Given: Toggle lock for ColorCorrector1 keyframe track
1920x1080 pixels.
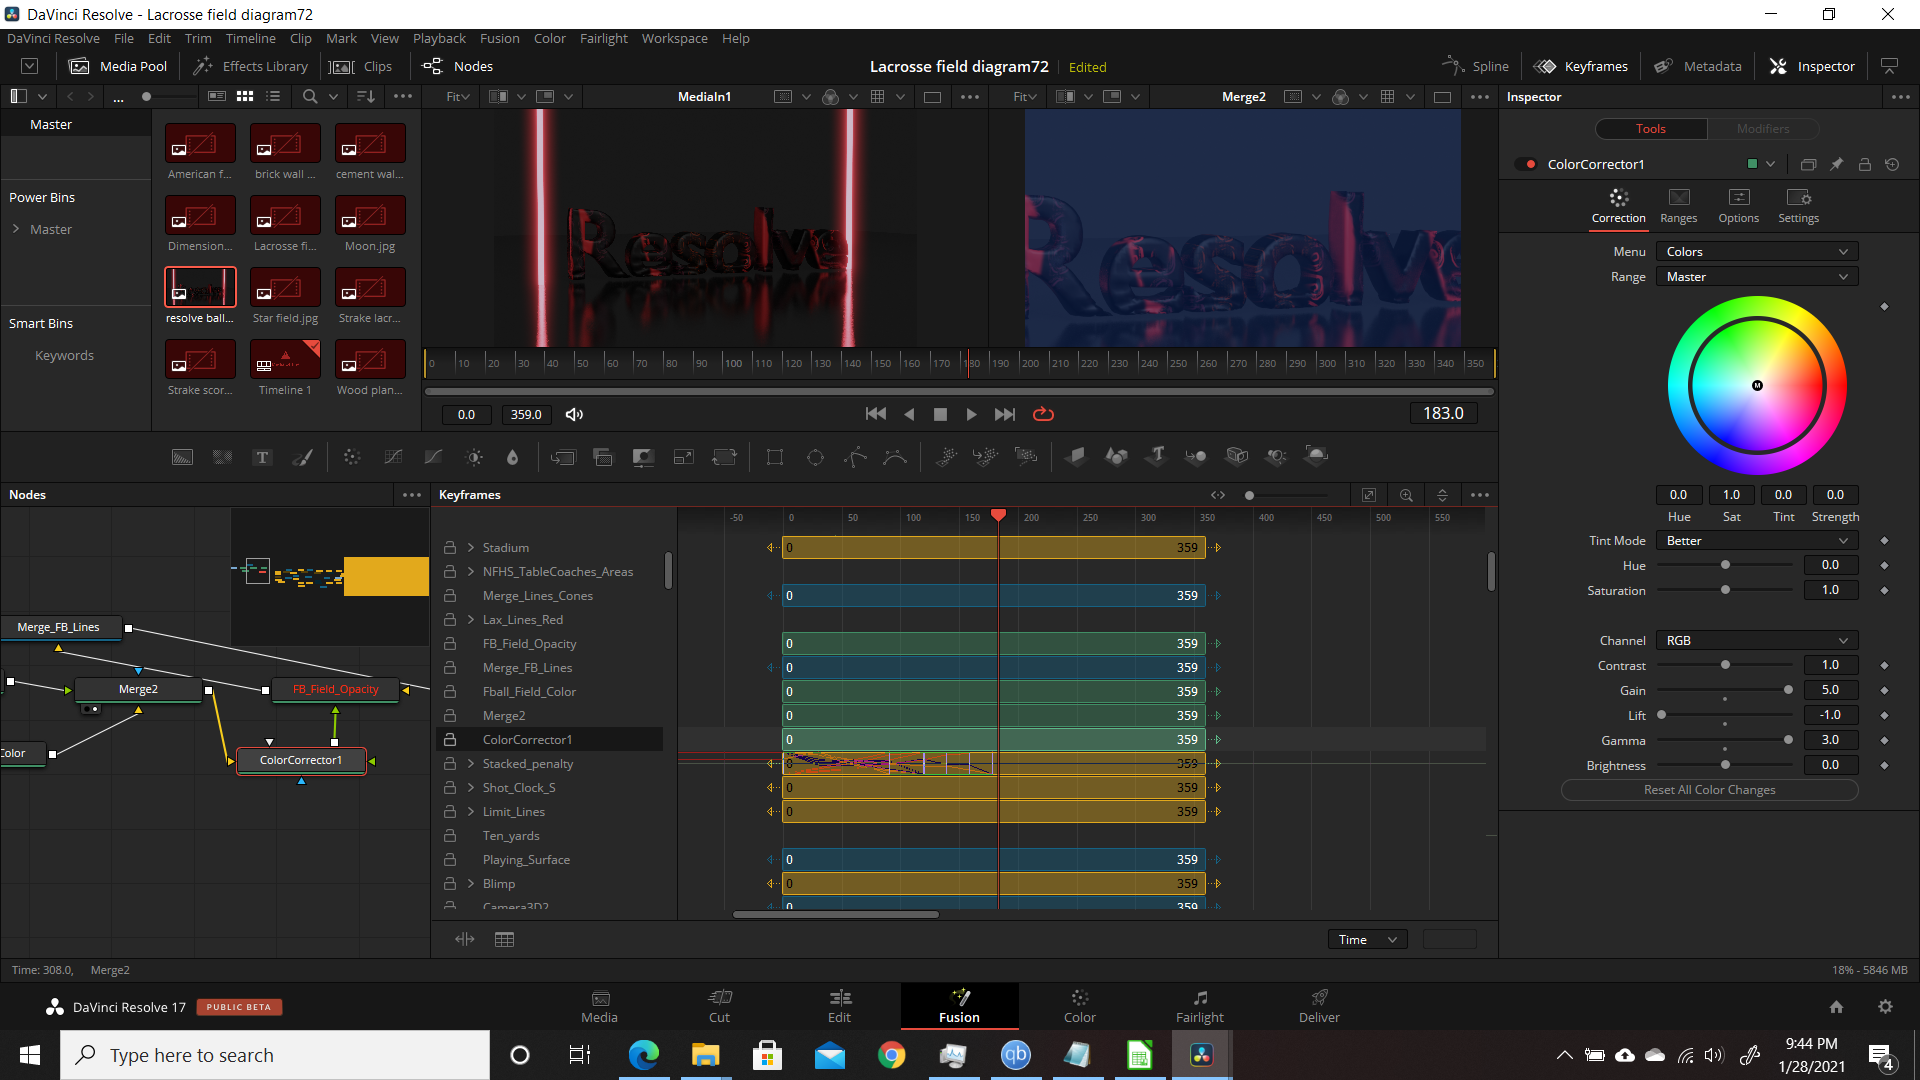Looking at the screenshot, I should (450, 740).
